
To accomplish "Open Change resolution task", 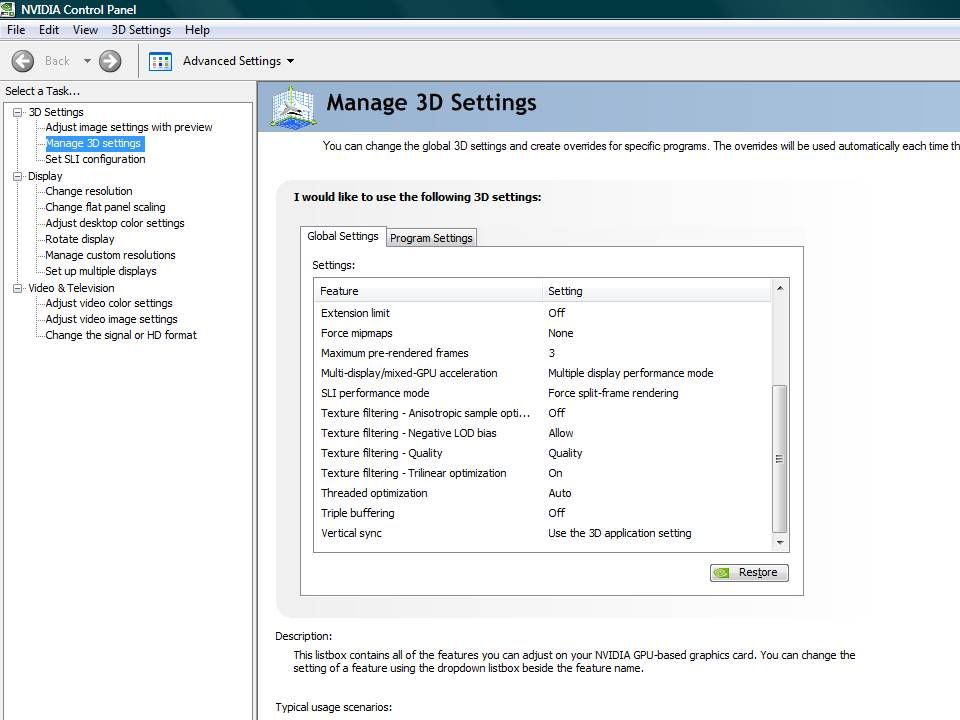I will pyautogui.click(x=89, y=191).
